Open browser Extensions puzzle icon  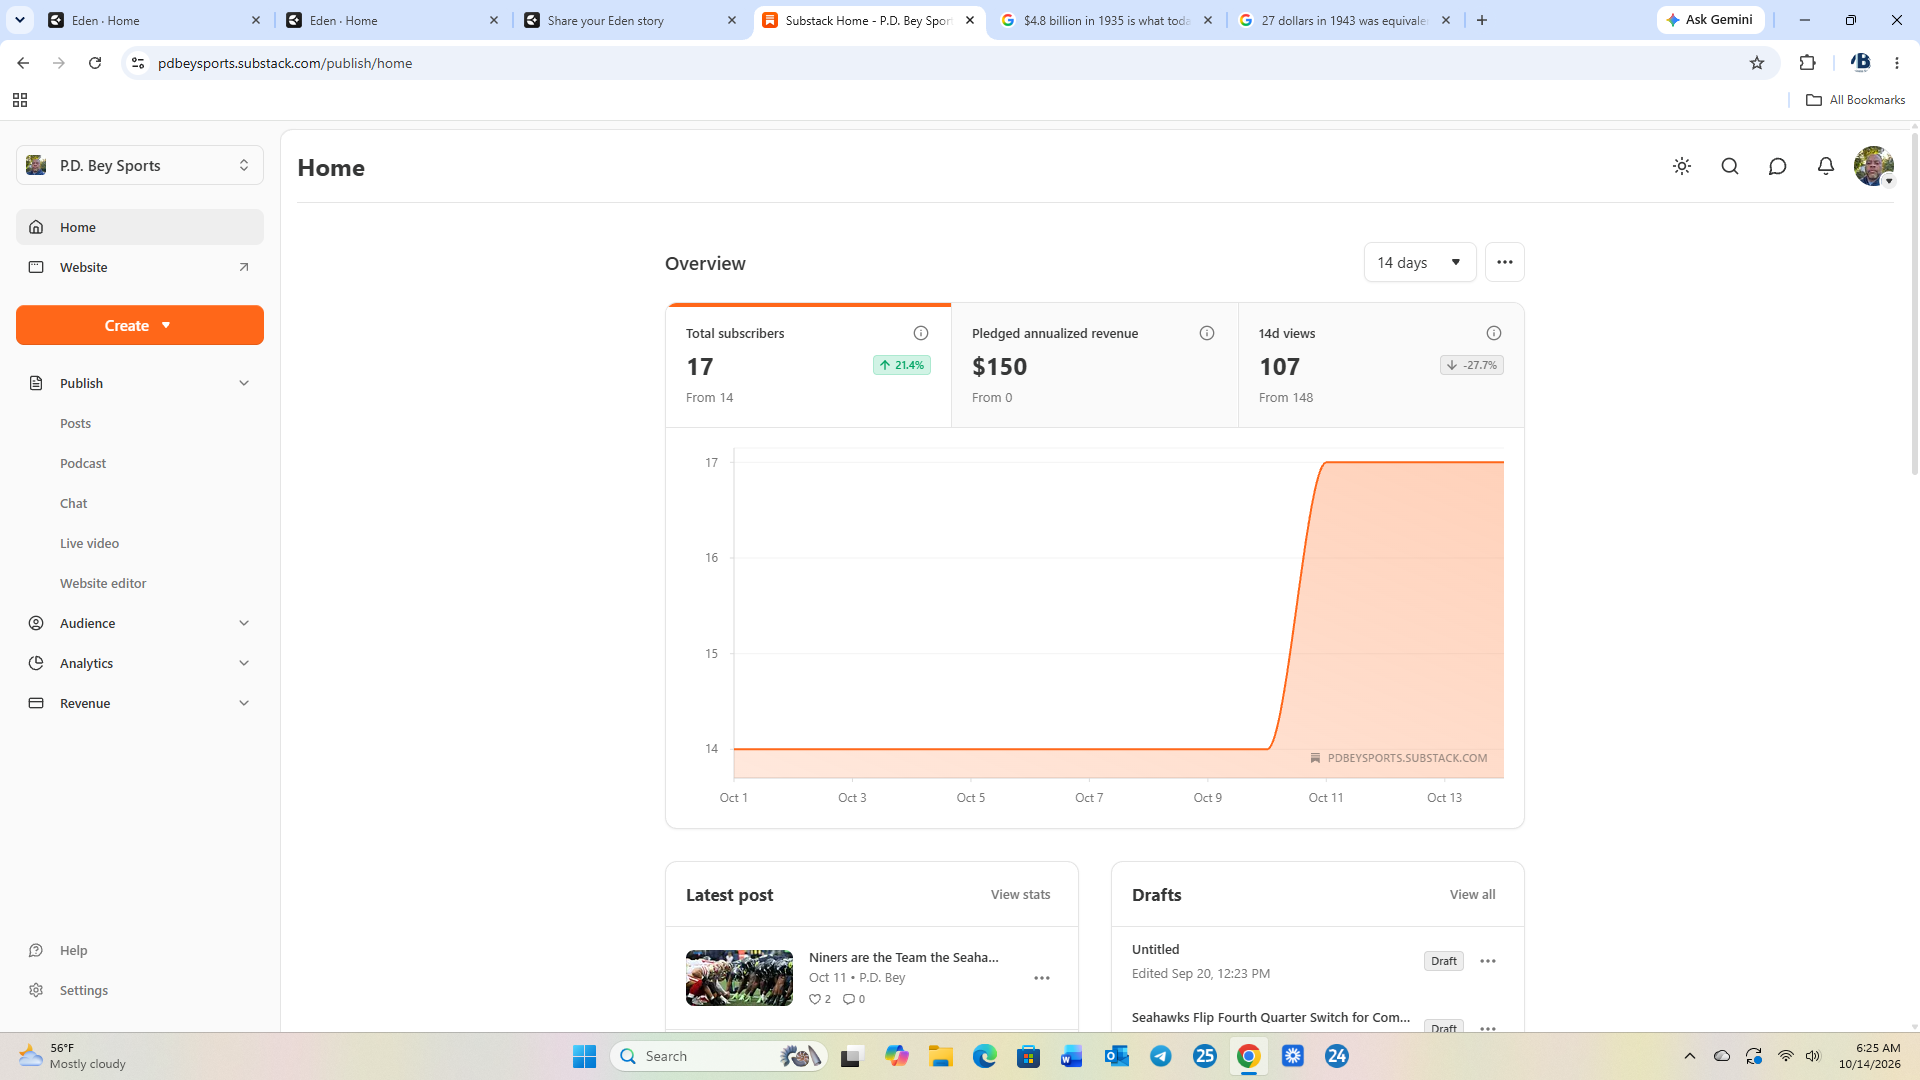click(x=1807, y=63)
